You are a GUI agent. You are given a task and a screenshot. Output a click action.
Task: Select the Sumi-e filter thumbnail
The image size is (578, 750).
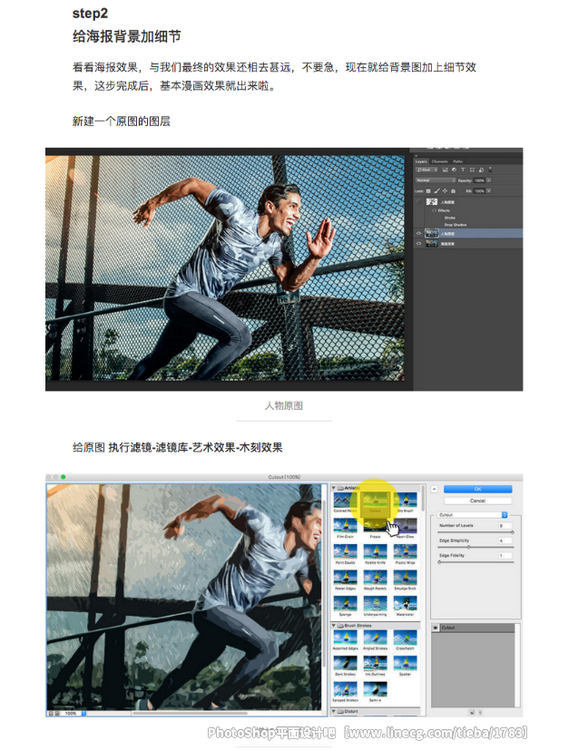click(x=375, y=689)
